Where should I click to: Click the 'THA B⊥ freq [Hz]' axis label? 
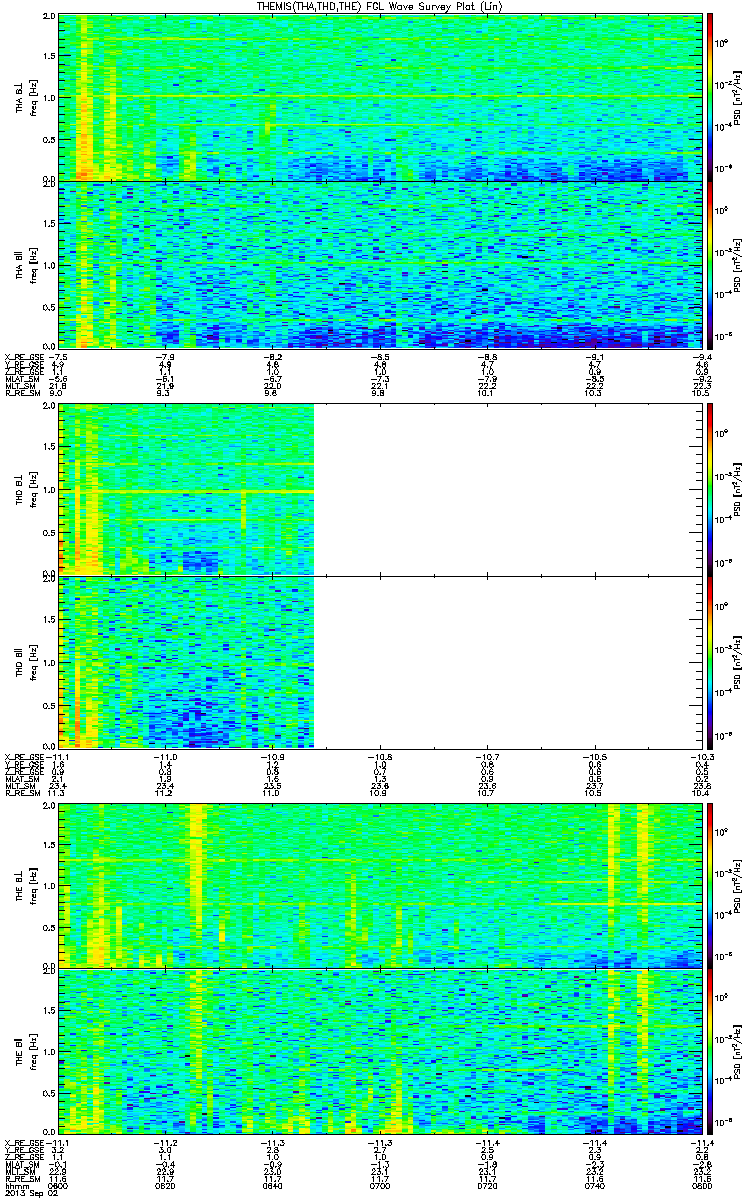(24, 97)
